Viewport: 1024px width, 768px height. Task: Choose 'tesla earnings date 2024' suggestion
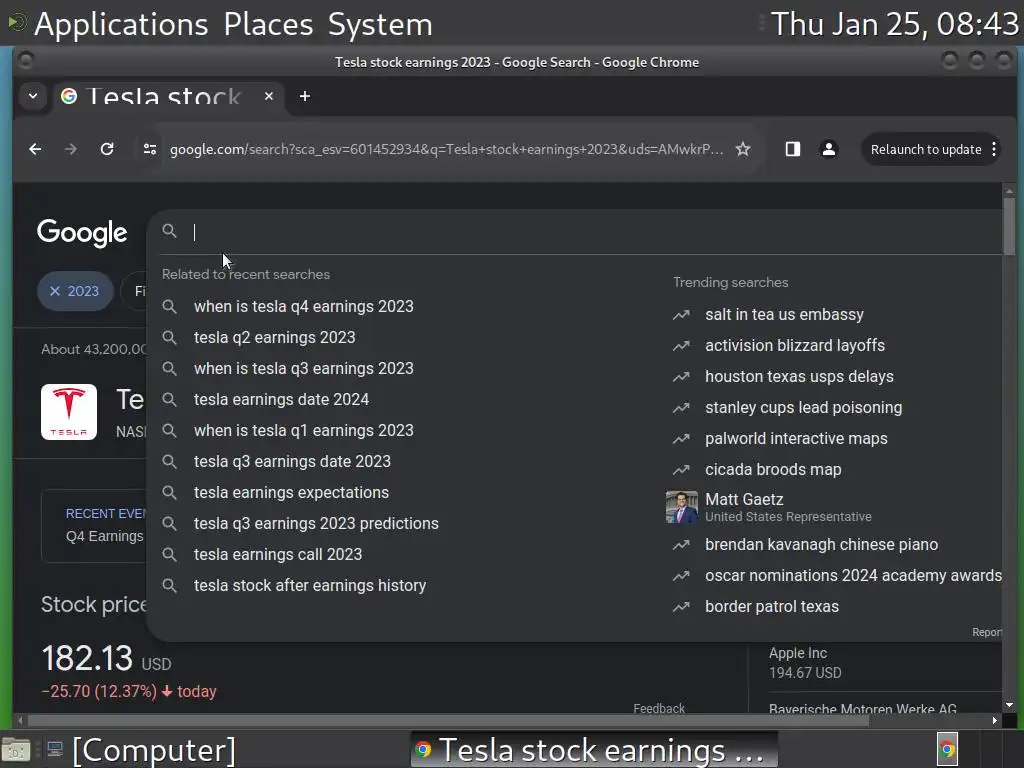pyautogui.click(x=281, y=400)
